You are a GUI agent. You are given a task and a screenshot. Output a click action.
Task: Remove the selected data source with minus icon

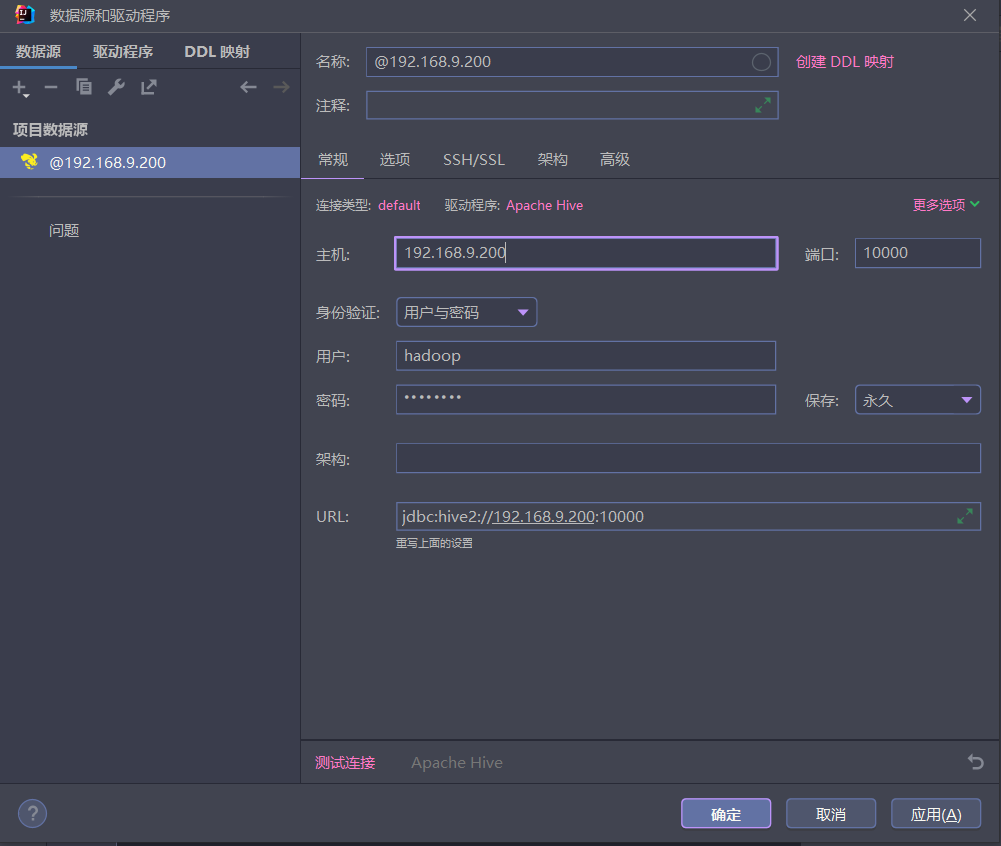[51, 87]
